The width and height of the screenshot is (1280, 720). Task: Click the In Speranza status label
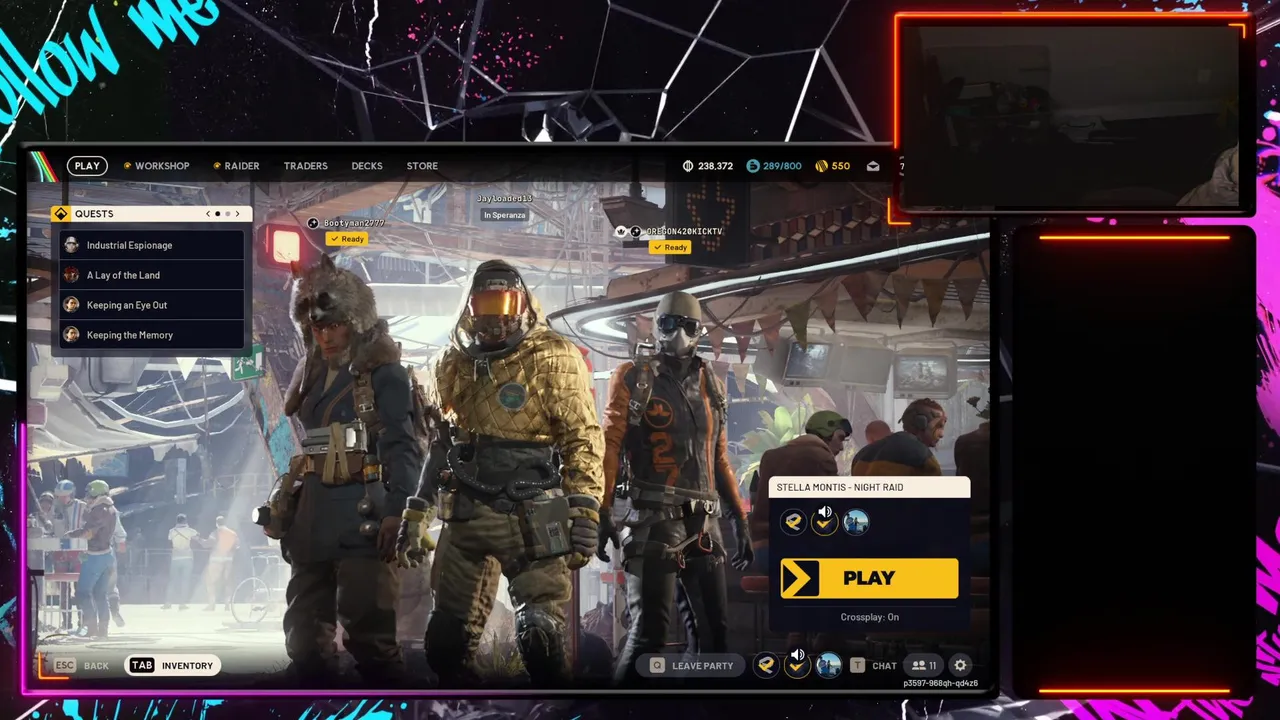coord(504,215)
